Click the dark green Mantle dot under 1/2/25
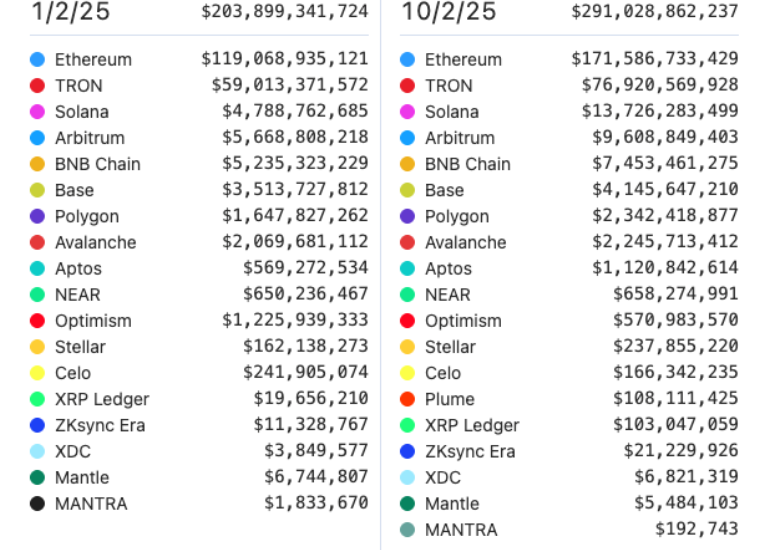This screenshot has width=760, height=550. pyautogui.click(x=38, y=477)
